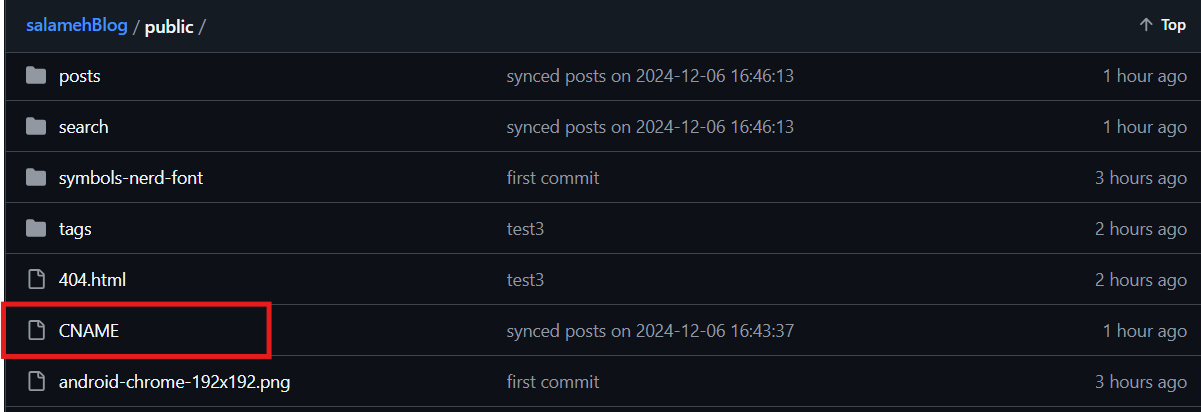Open the posts folder

[80, 76]
